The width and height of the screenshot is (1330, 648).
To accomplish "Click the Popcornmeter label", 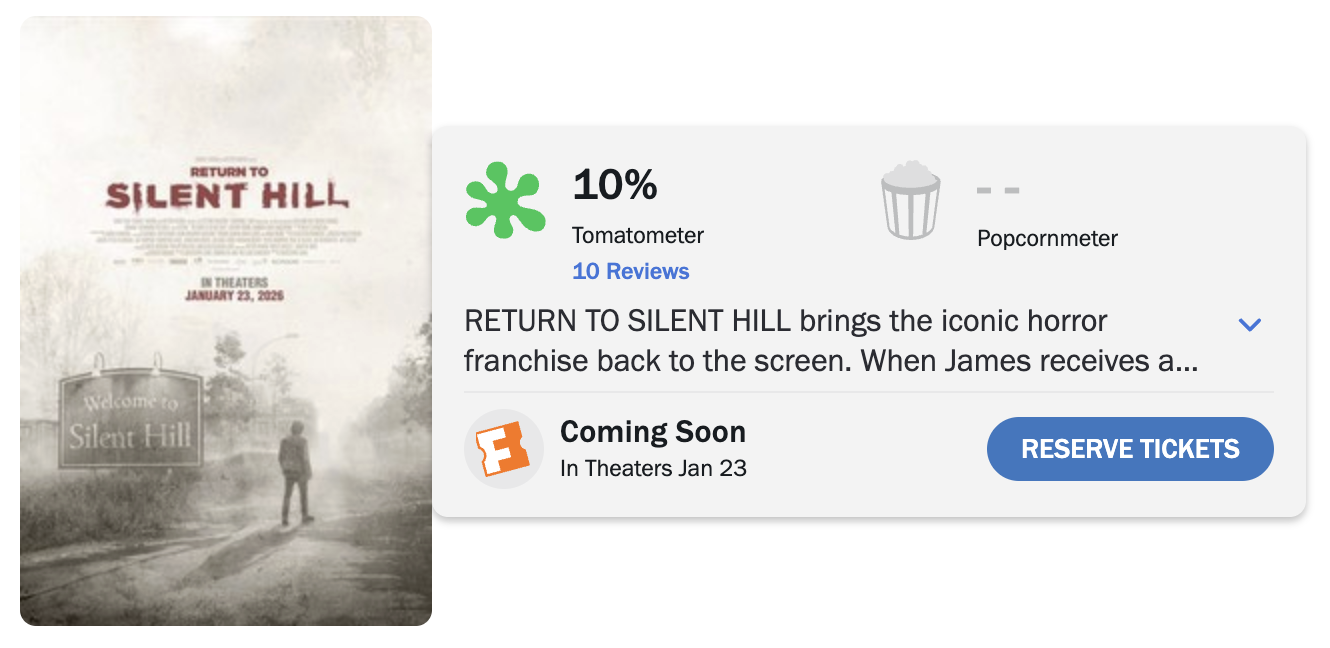I will 1047,238.
